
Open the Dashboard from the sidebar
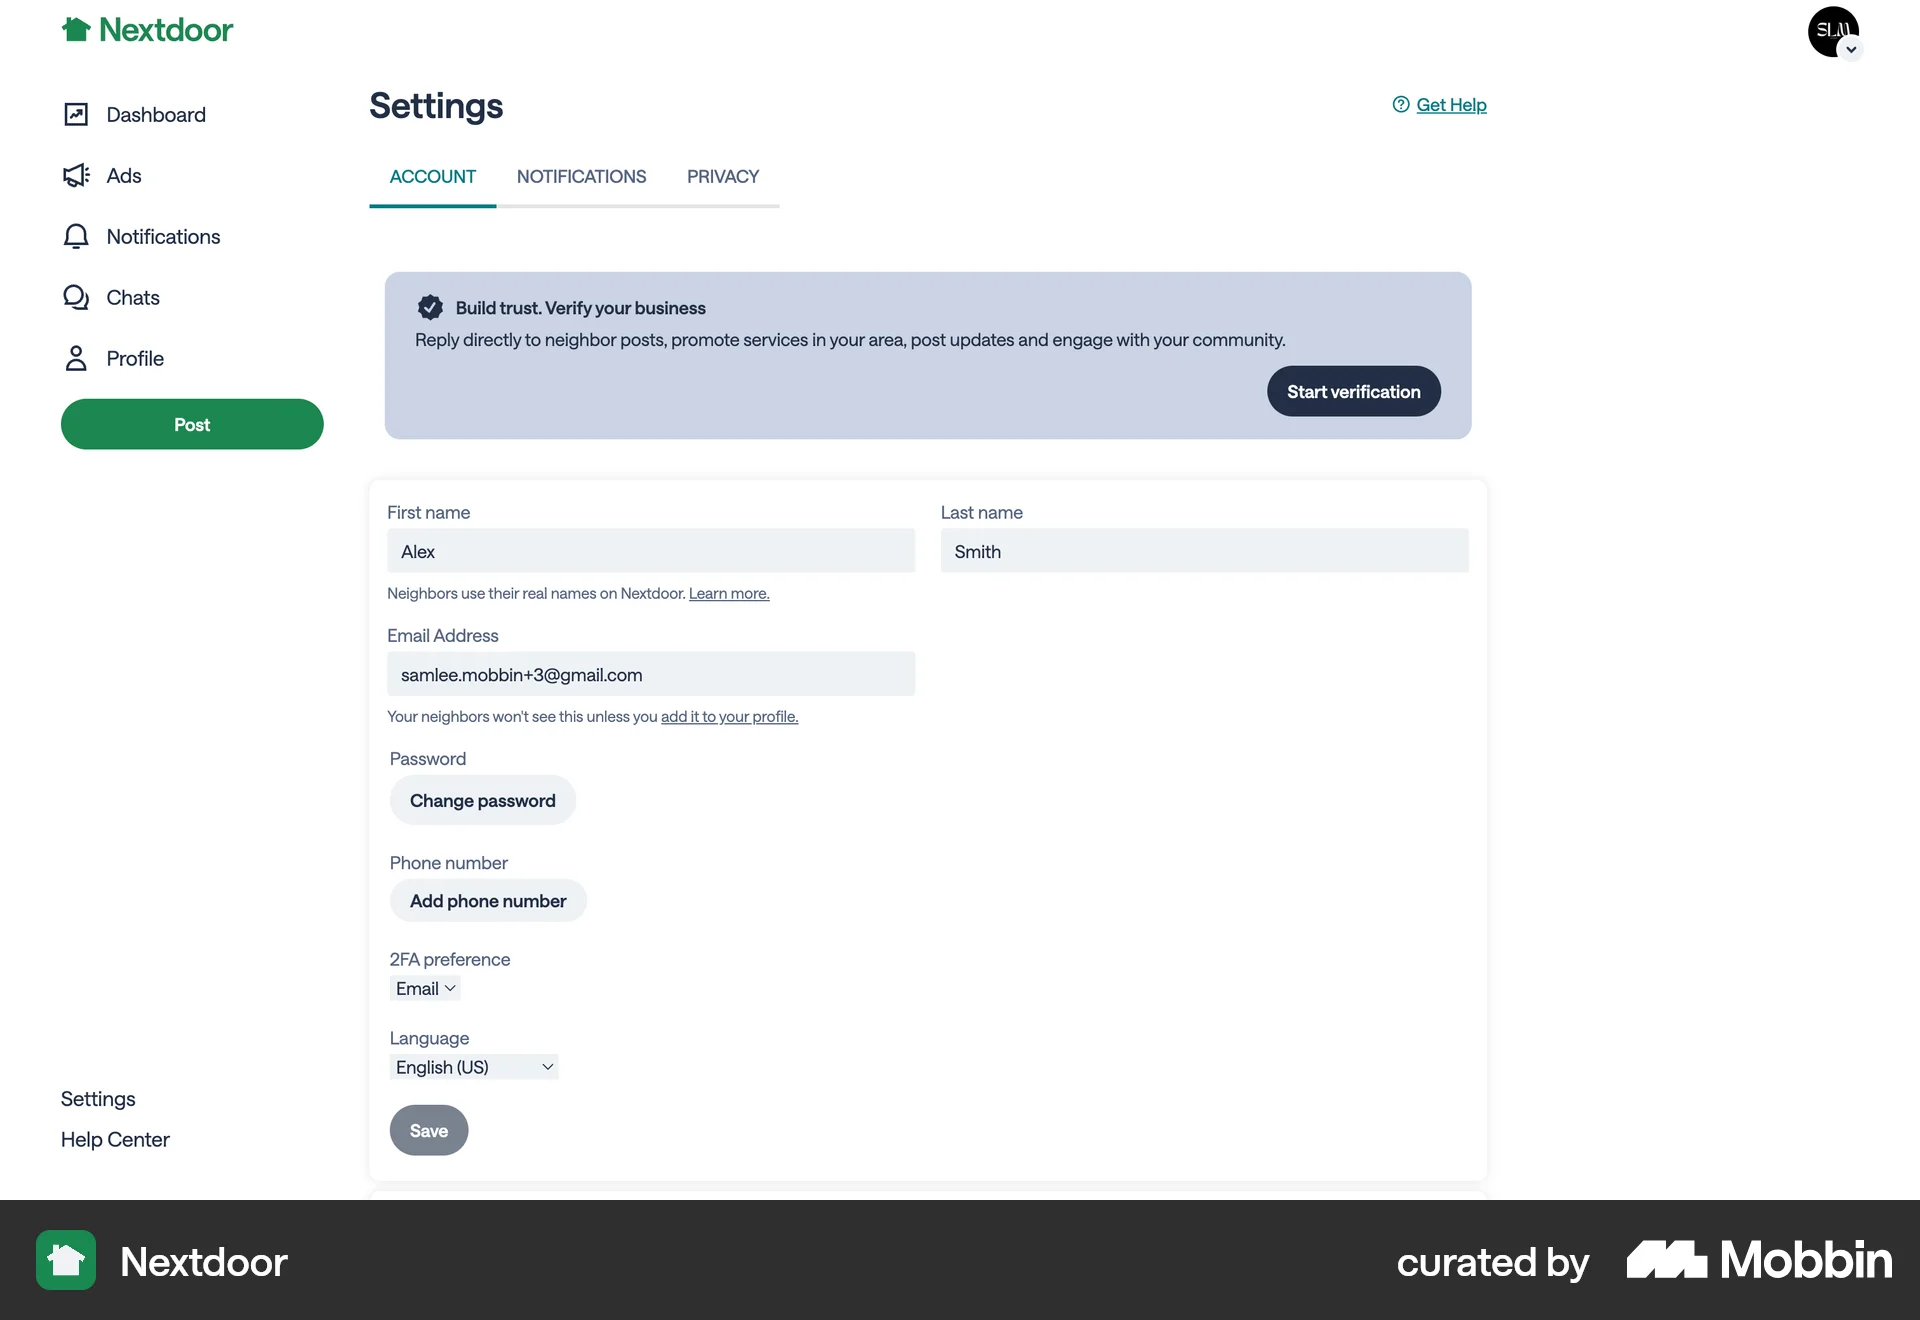(x=155, y=114)
